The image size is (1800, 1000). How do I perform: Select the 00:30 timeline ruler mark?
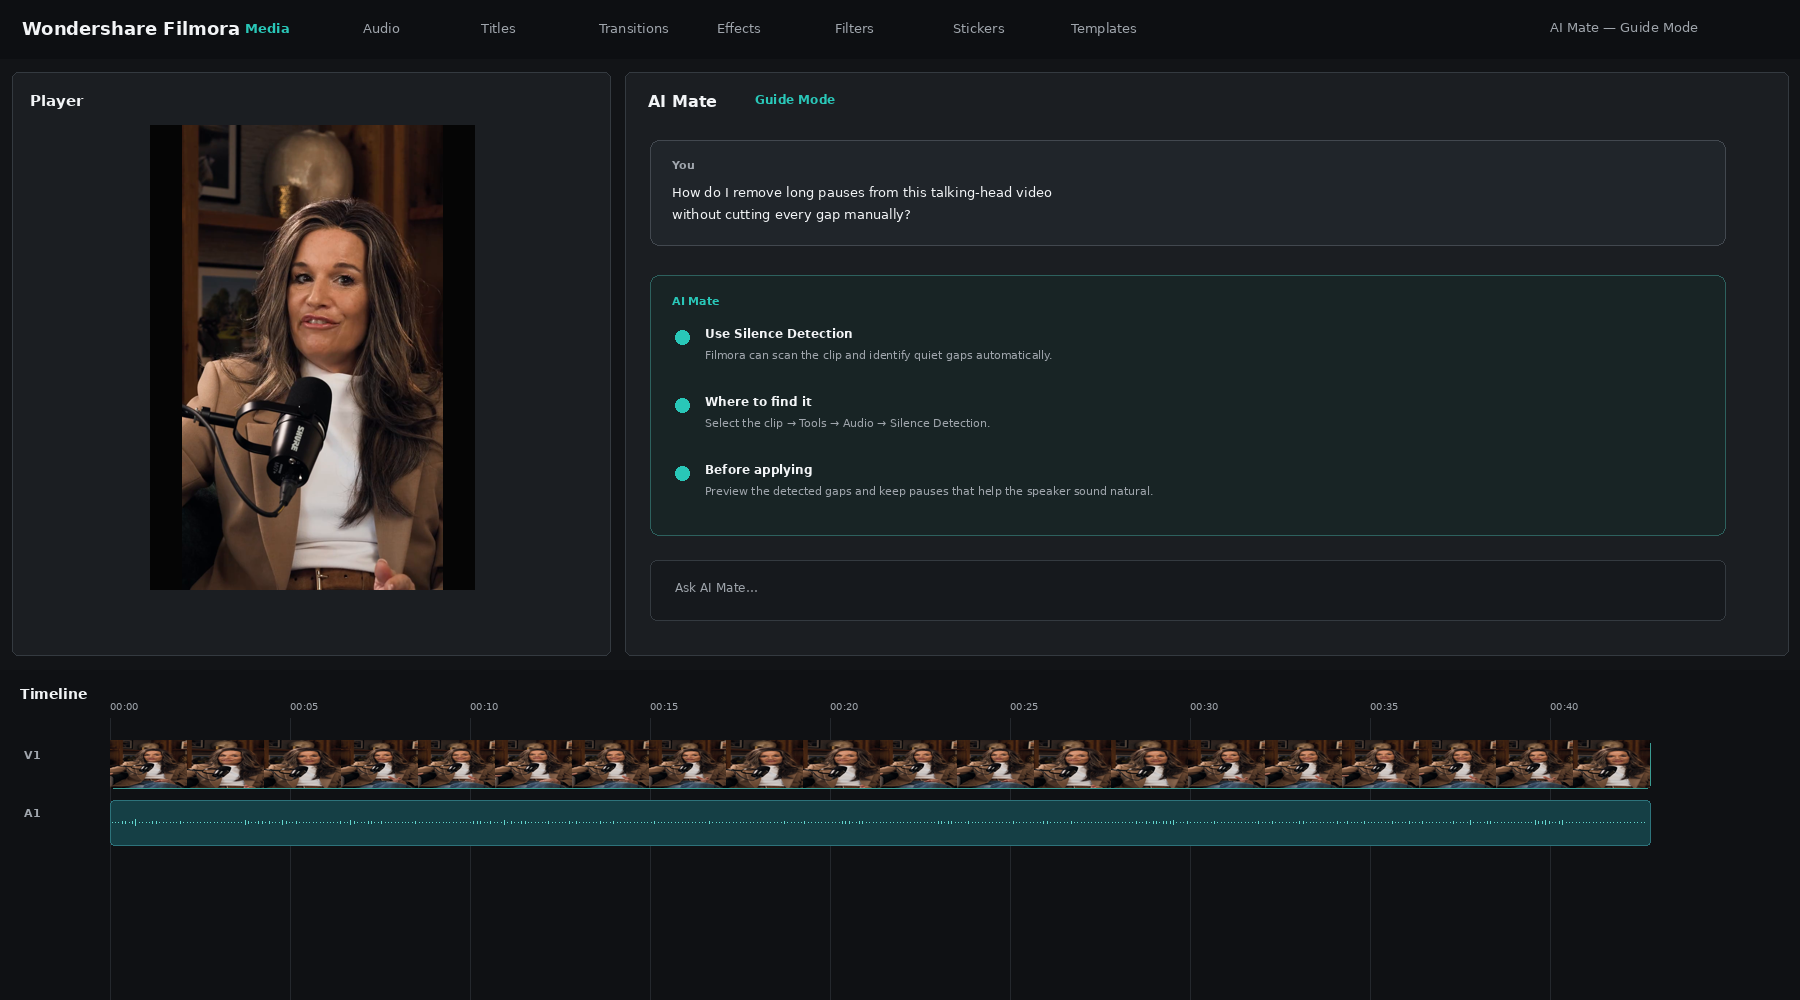(x=1204, y=707)
